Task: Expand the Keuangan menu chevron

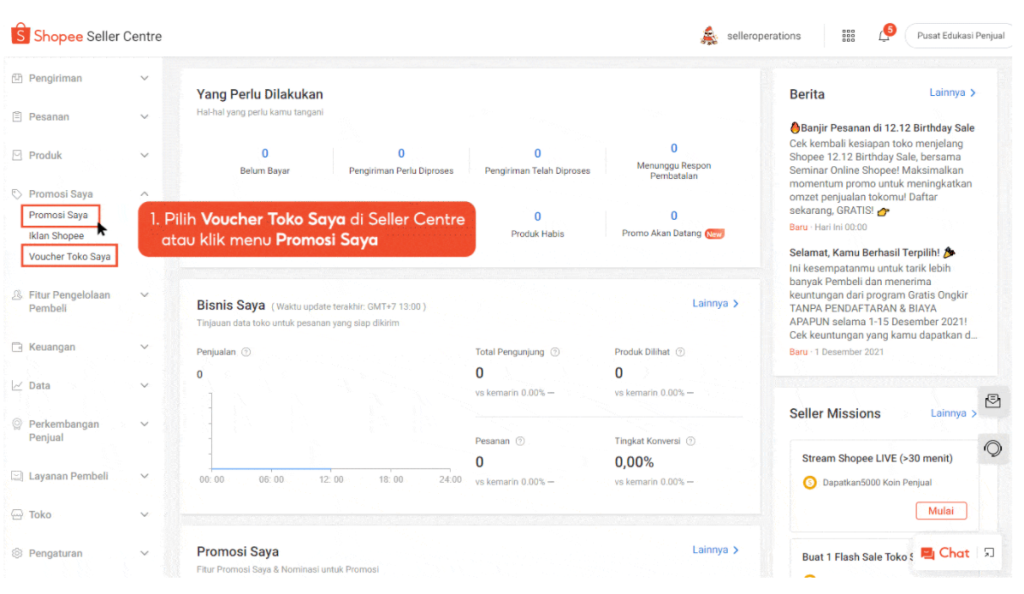Action: [x=144, y=347]
